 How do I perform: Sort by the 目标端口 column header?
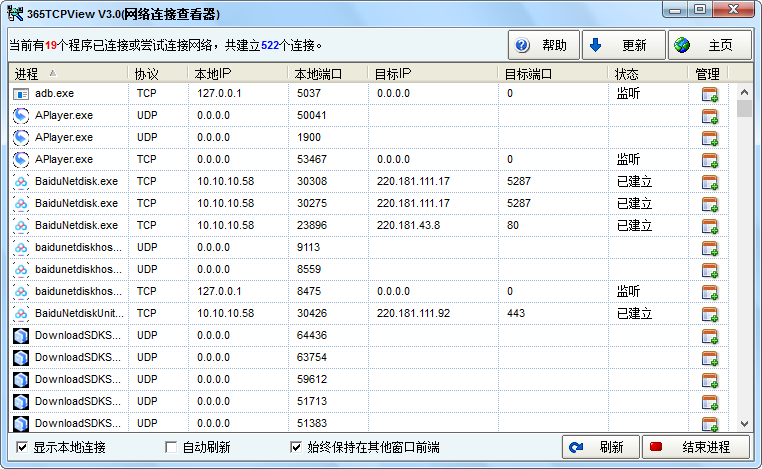click(x=553, y=74)
